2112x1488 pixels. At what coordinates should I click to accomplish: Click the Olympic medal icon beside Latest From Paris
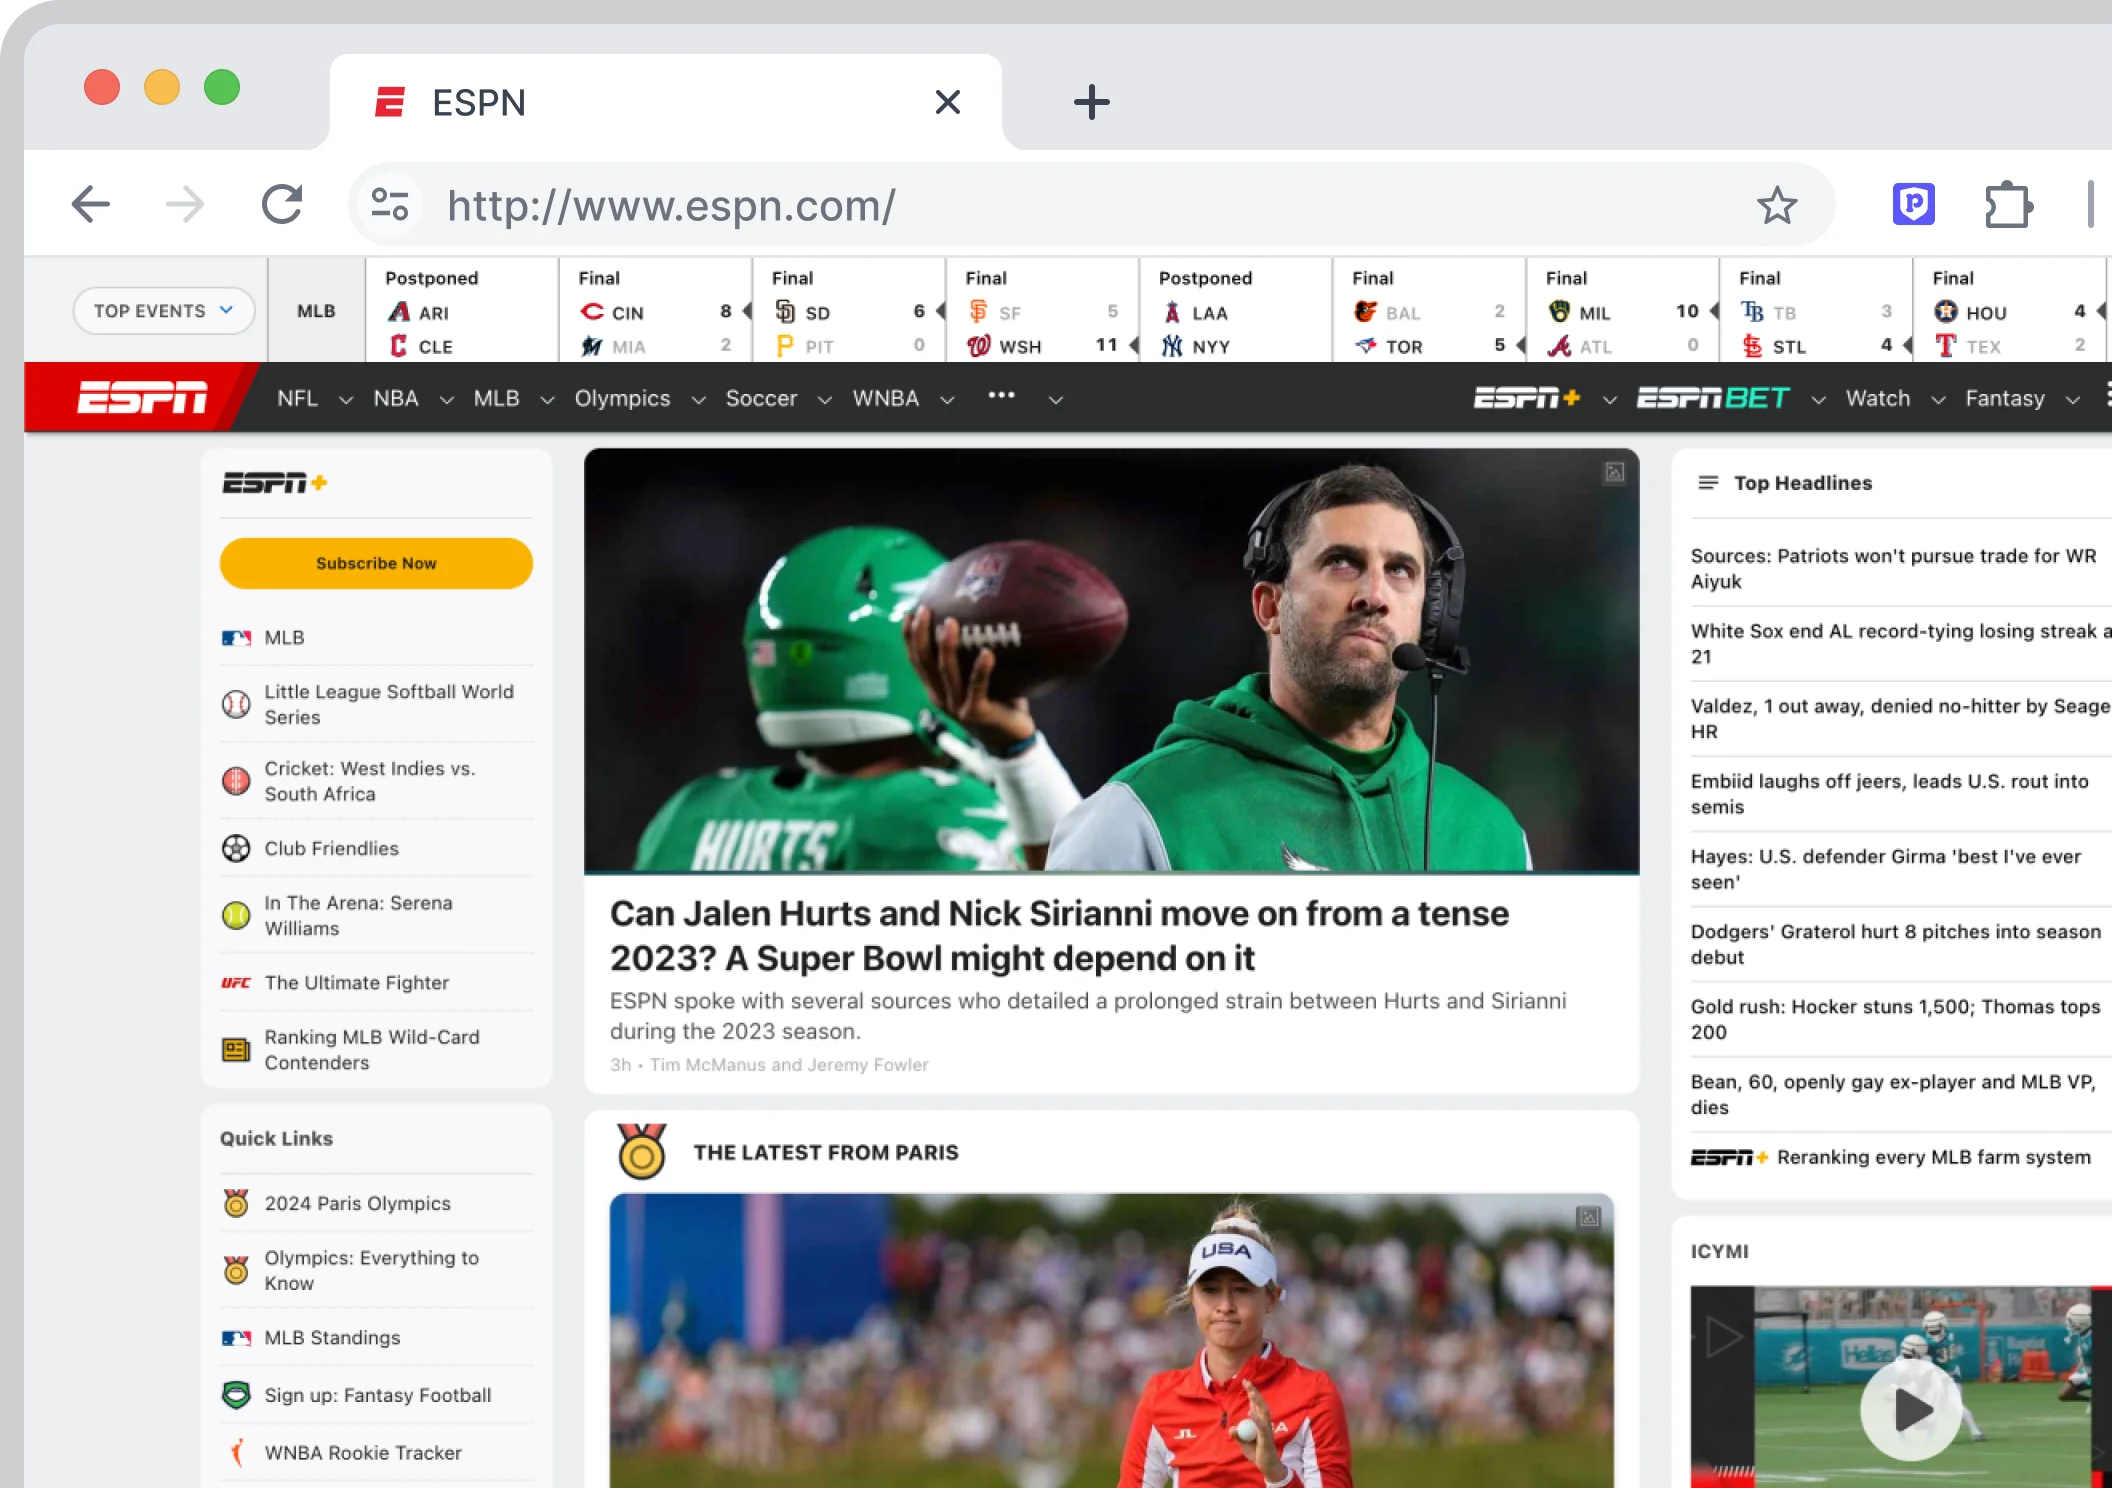pos(642,1152)
